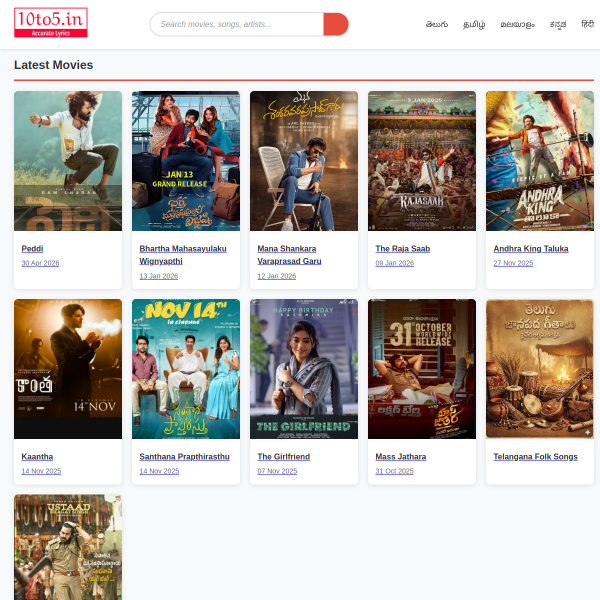Open The Raja Saab title link

point(402,248)
